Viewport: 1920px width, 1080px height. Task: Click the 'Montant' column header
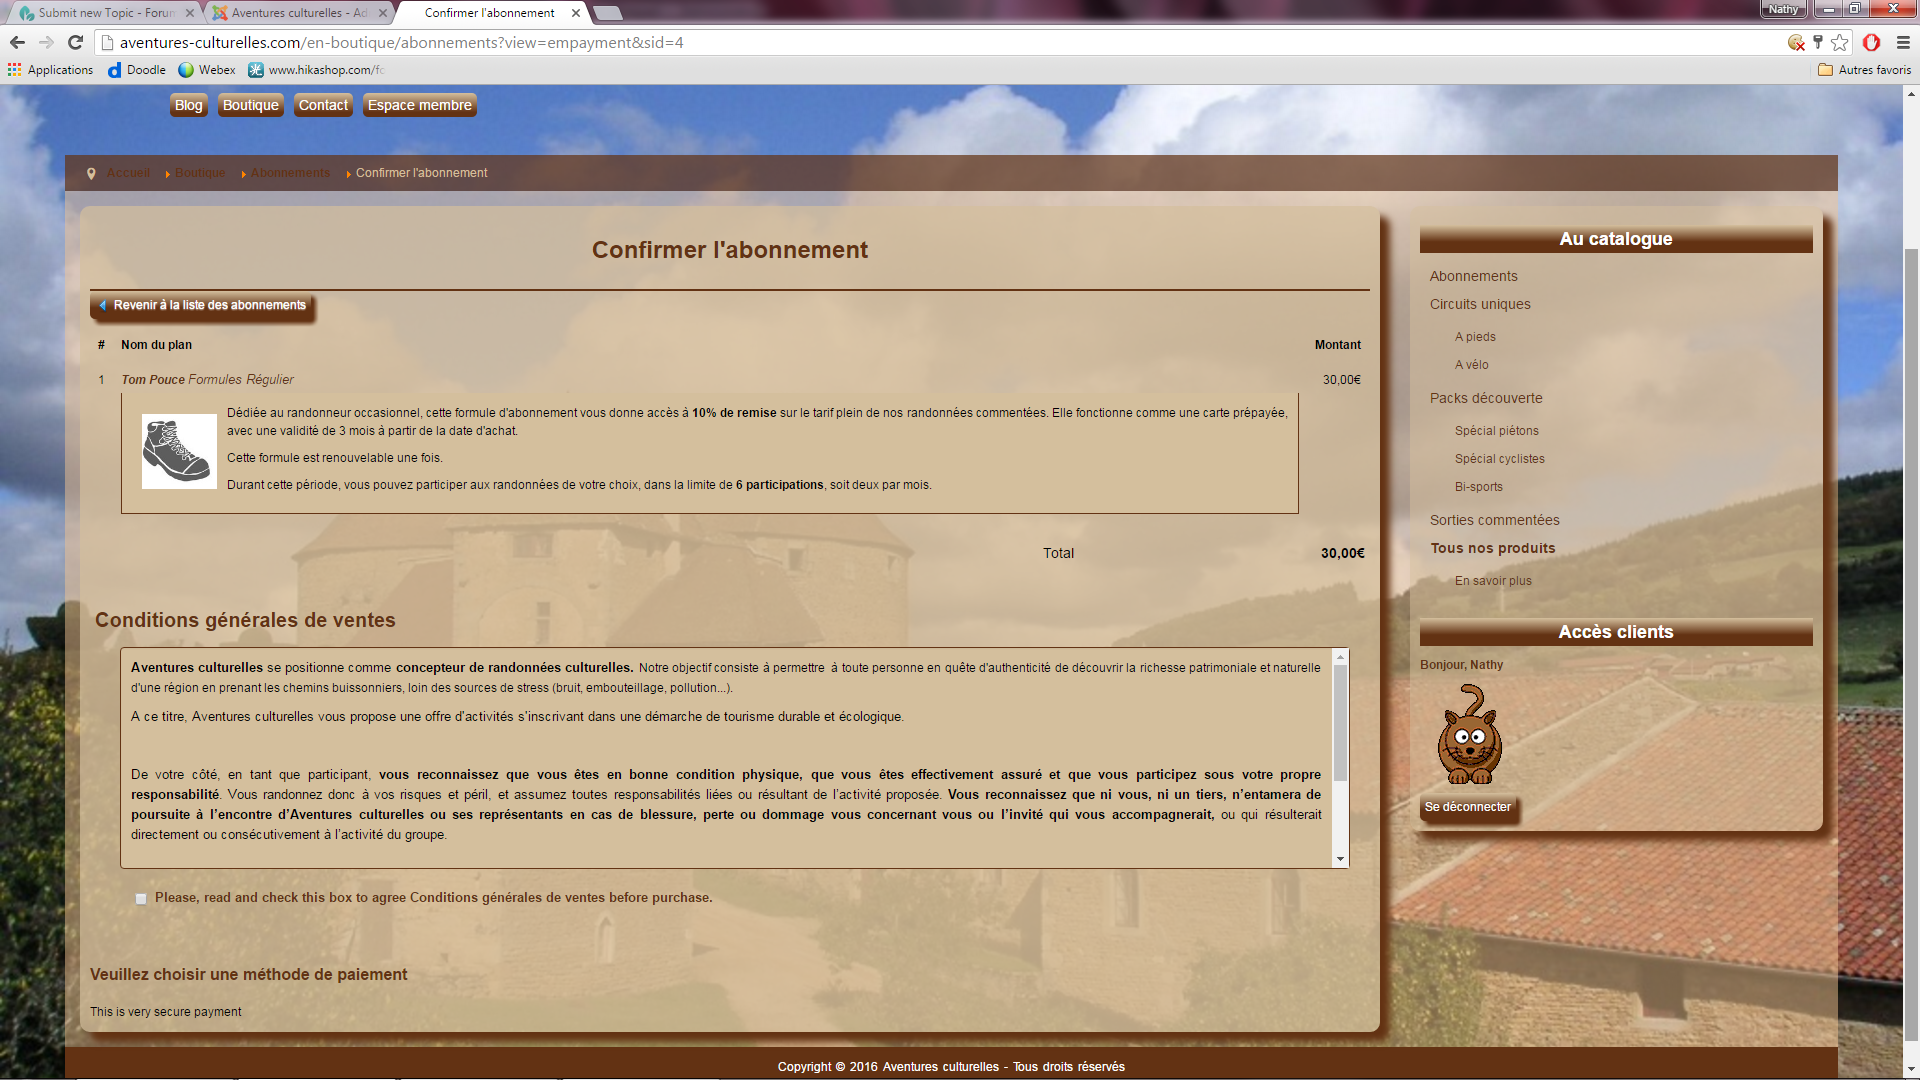1337,345
